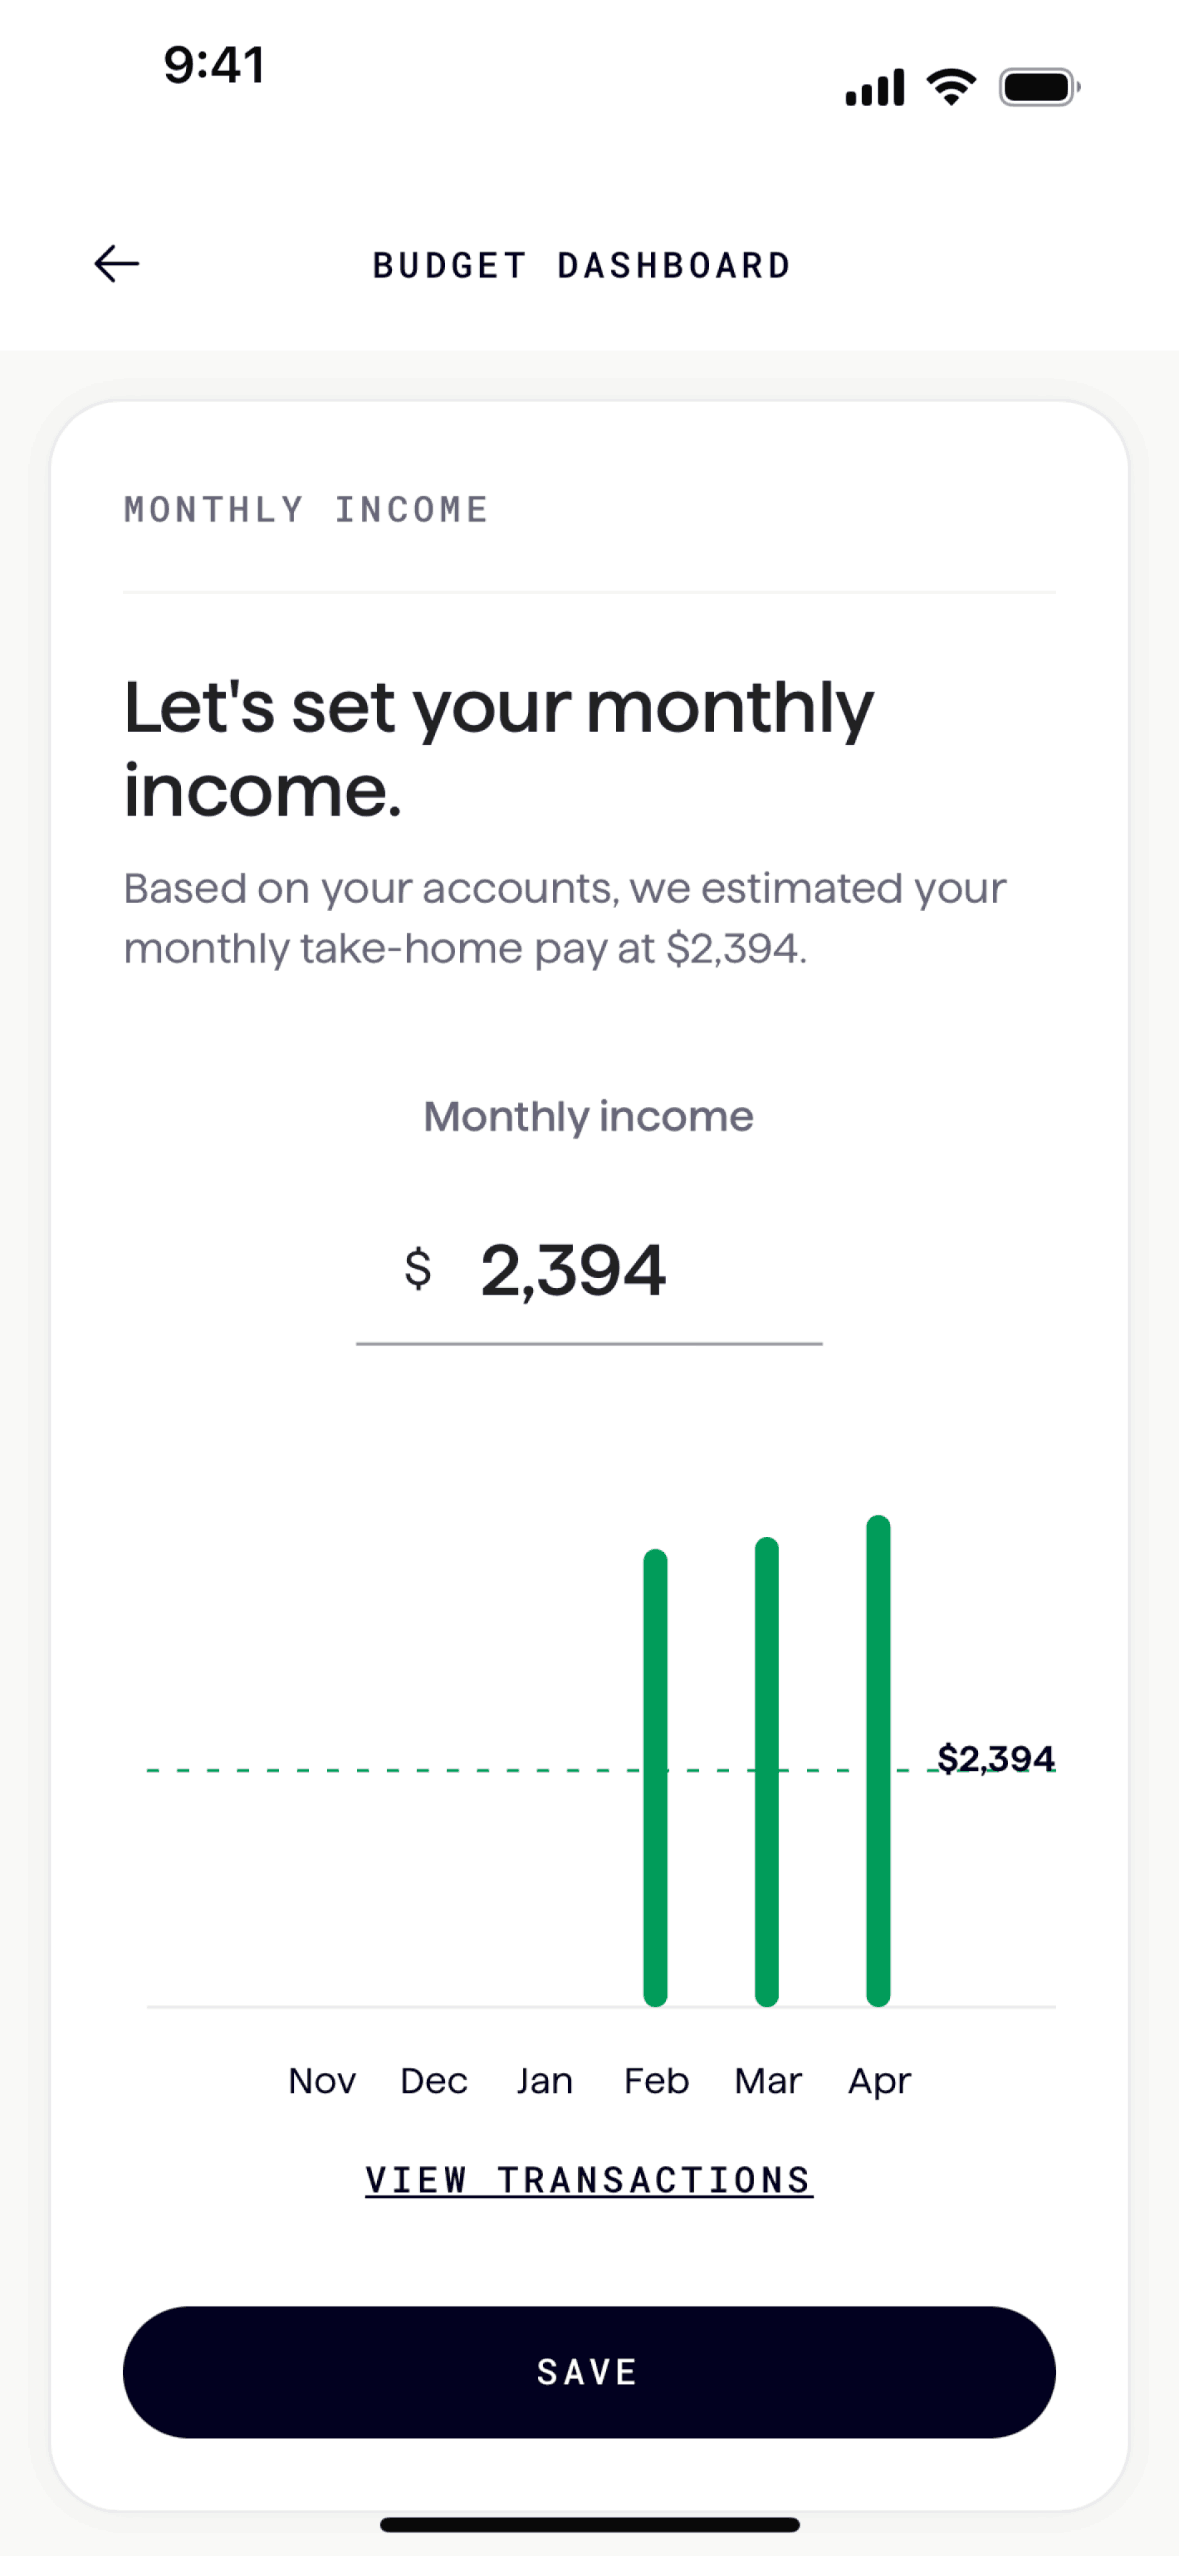Tap the back arrow icon
Viewport: 1179px width, 2556px height.
point(117,264)
